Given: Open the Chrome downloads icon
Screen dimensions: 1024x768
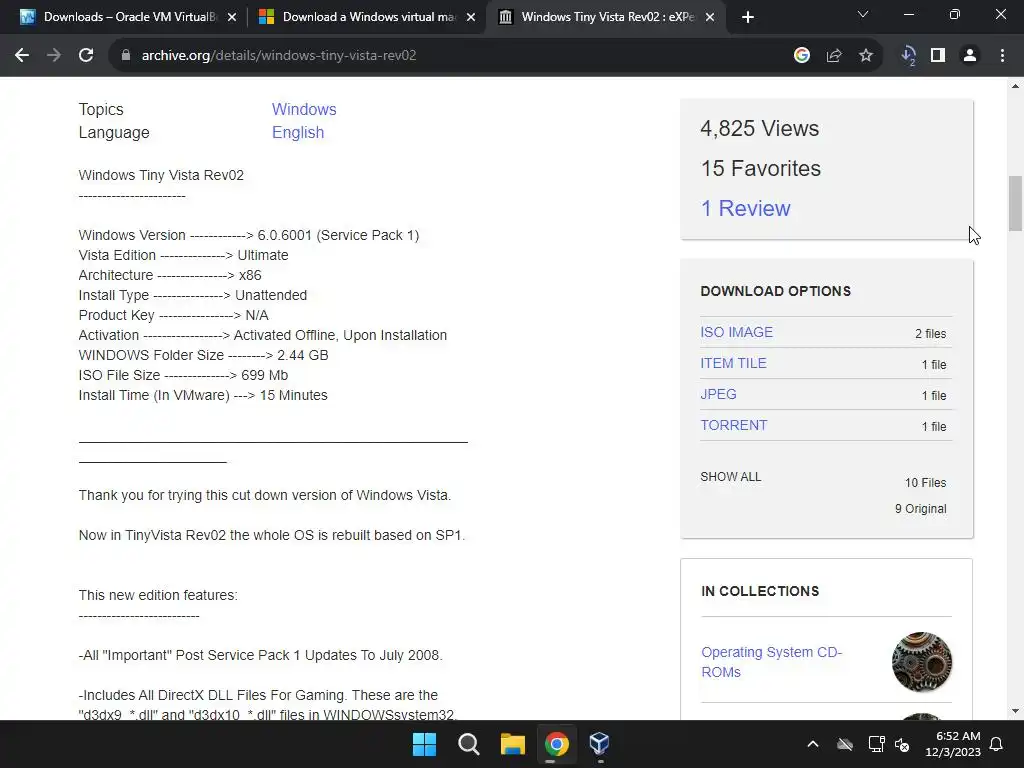Looking at the screenshot, I should (908, 56).
